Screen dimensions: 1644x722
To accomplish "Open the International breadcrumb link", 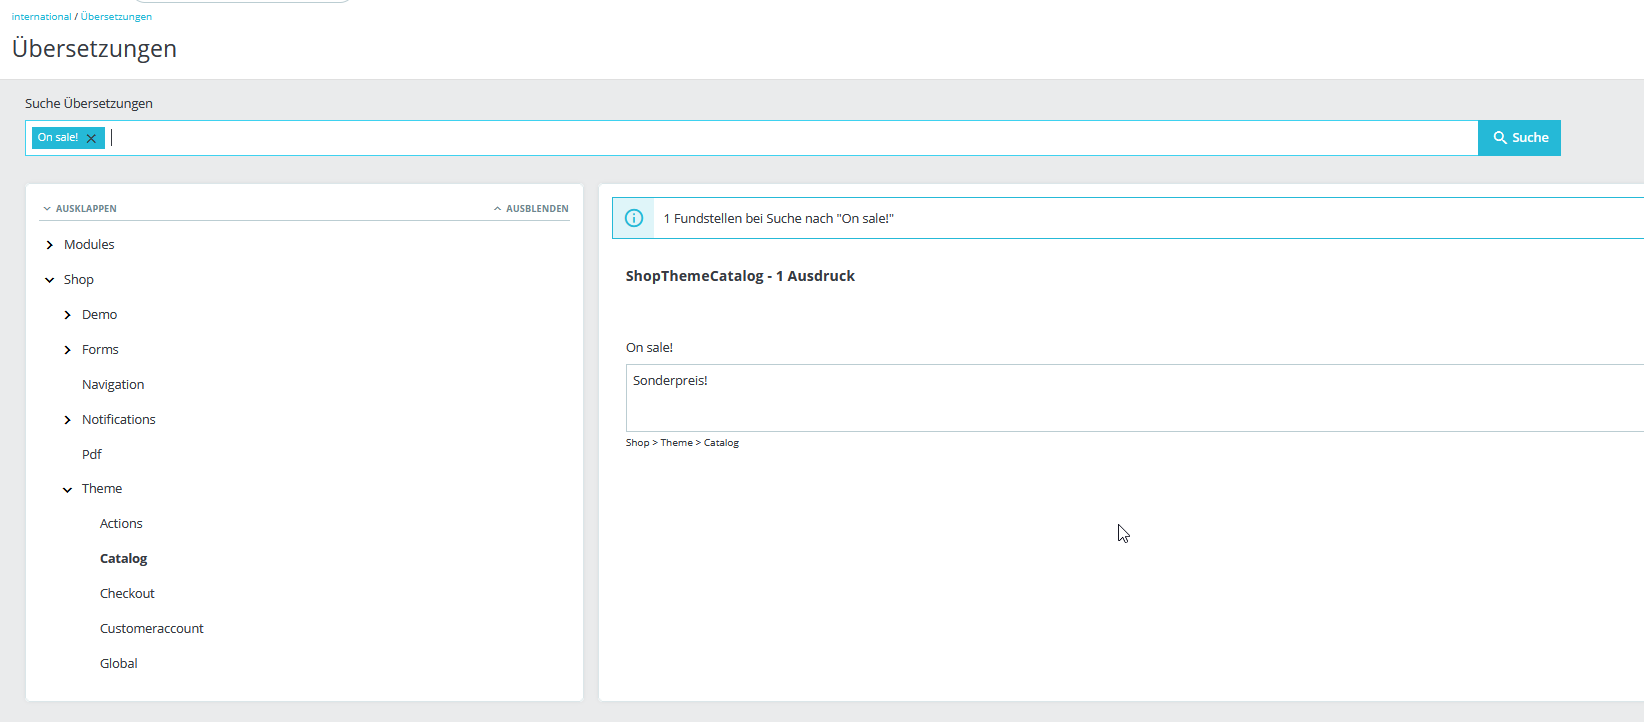I will [42, 17].
